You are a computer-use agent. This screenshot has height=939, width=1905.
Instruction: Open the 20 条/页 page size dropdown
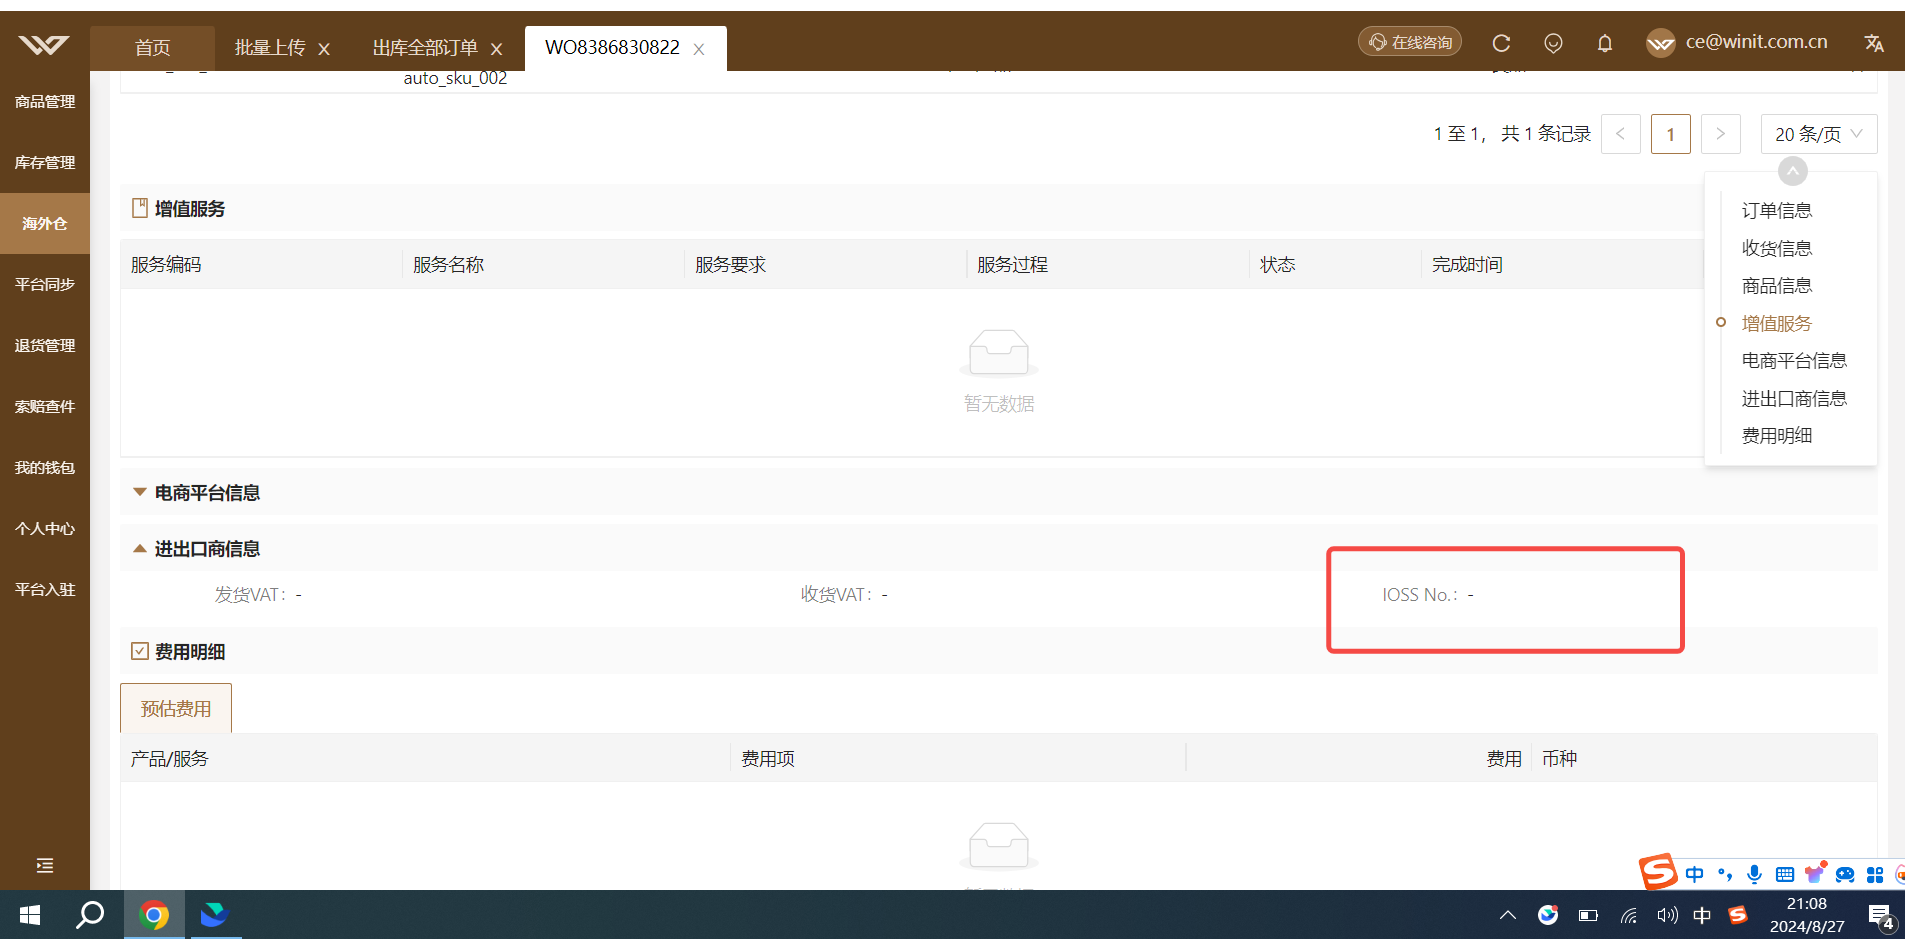click(x=1819, y=134)
